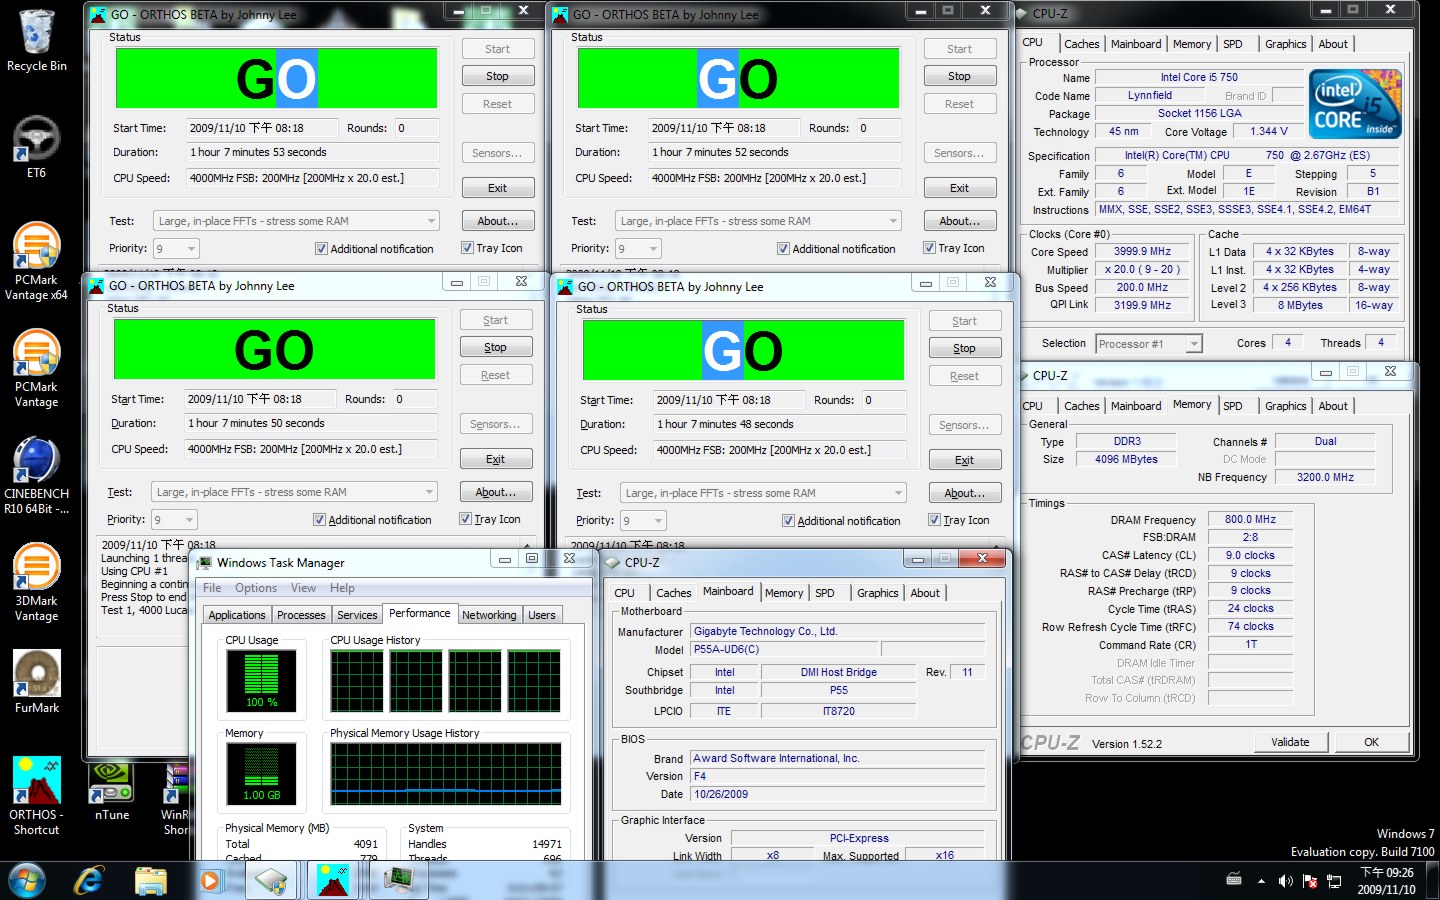Screen dimensions: 1440x900
Task: Click the Start Time field showing 08:18 in top-left ORTHOS
Action: point(263,128)
